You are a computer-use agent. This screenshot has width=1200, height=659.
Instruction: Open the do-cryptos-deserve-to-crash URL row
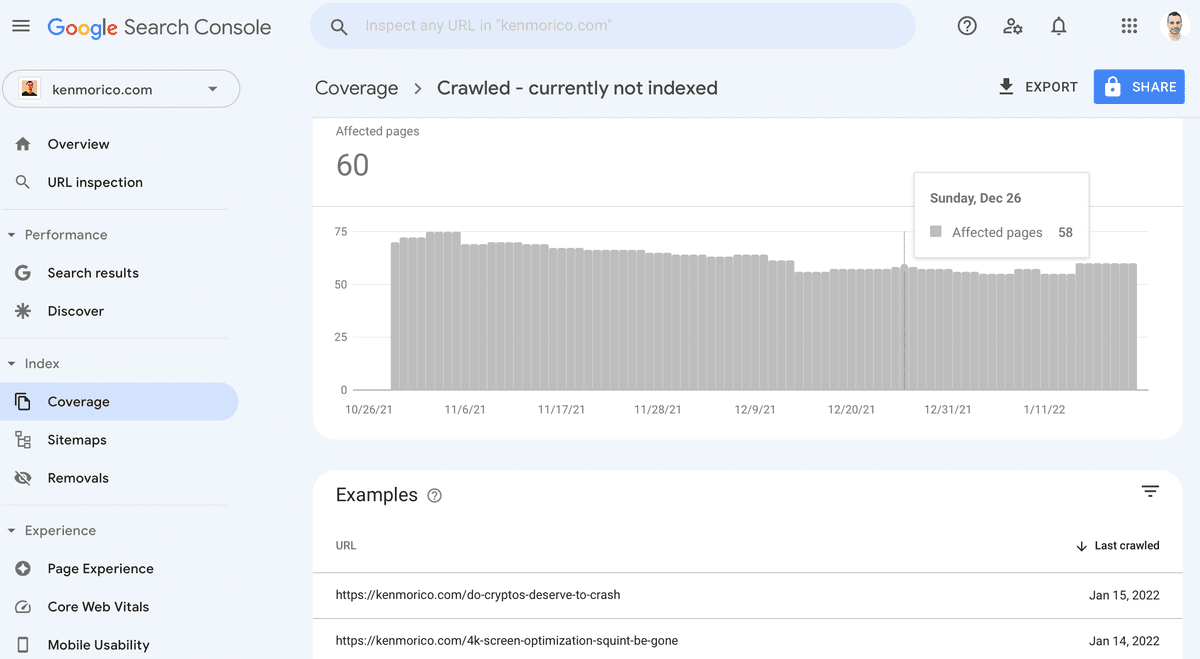point(478,595)
